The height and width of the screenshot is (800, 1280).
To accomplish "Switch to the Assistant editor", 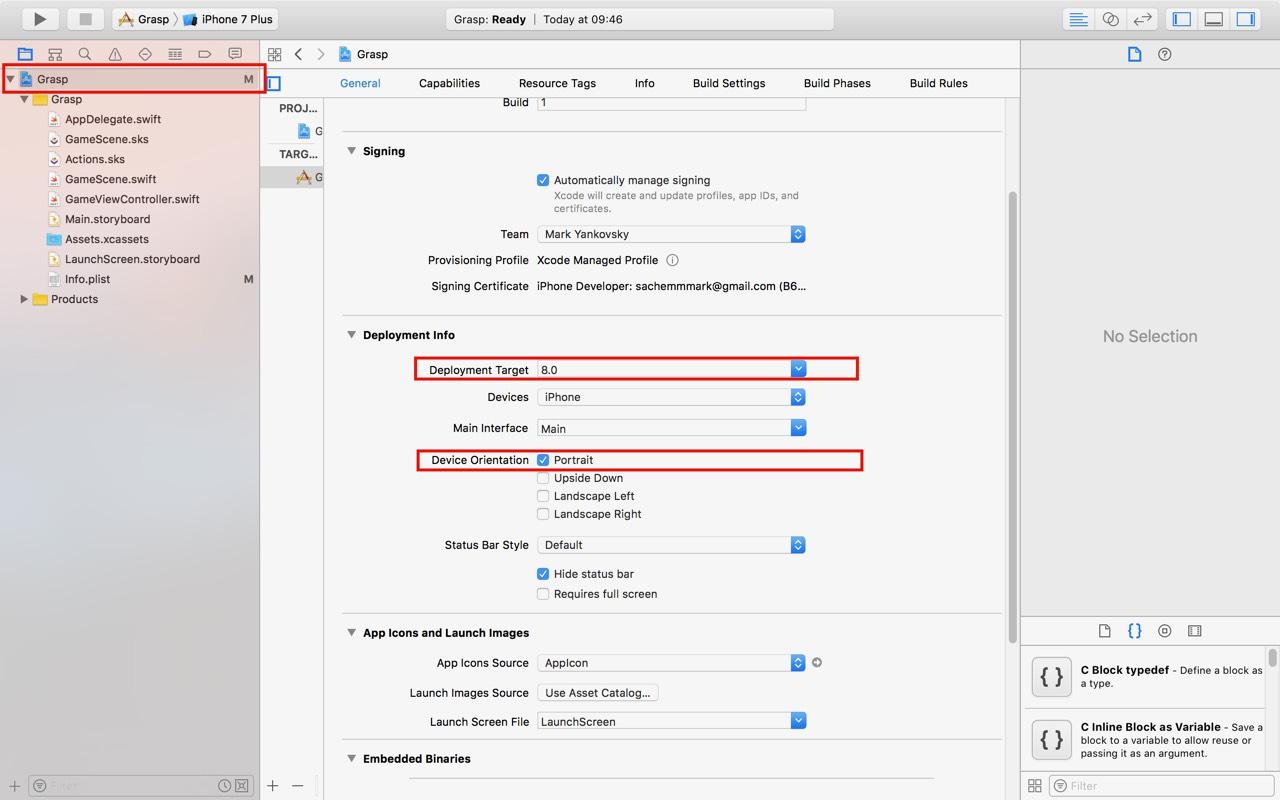I will pyautogui.click(x=1110, y=19).
